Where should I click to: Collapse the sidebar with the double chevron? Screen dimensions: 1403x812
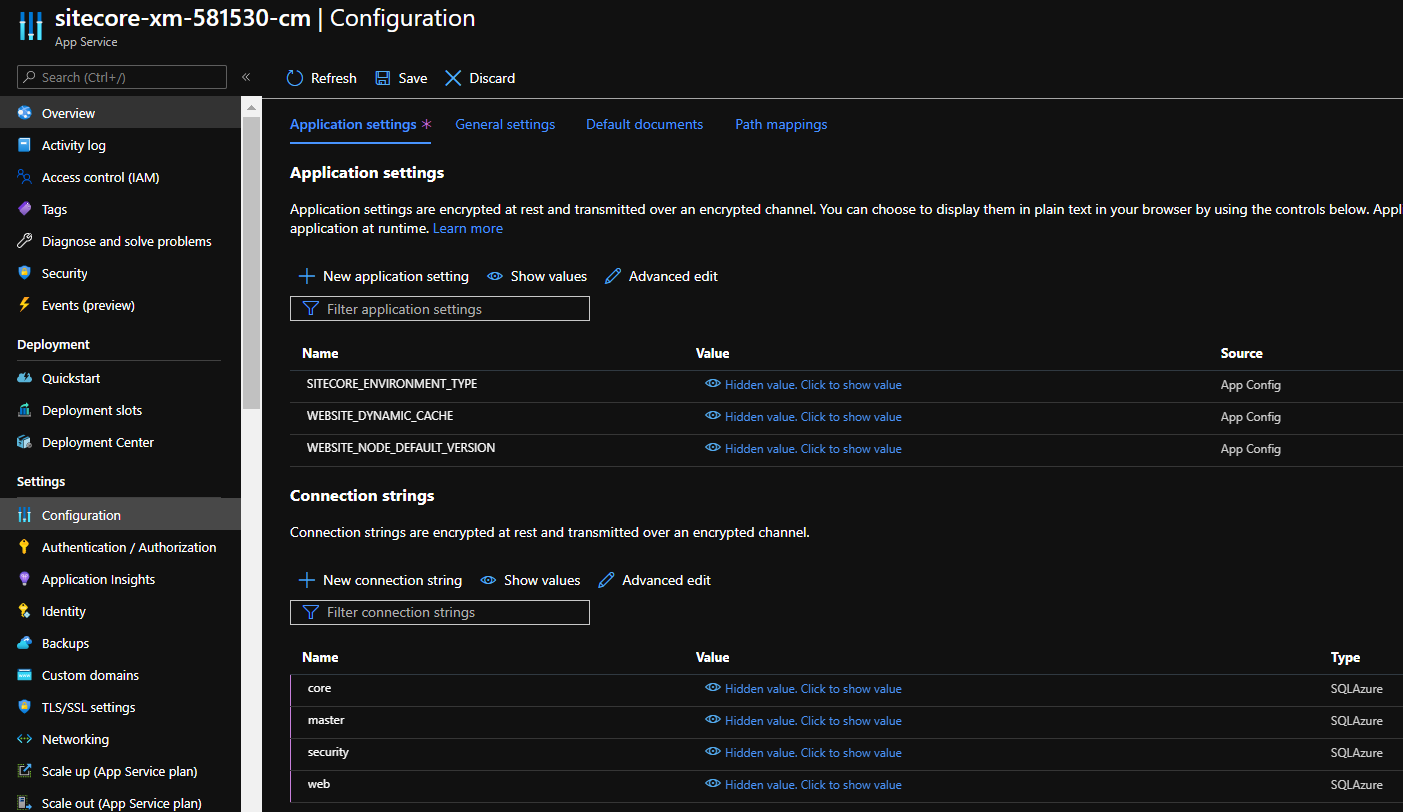coord(246,77)
